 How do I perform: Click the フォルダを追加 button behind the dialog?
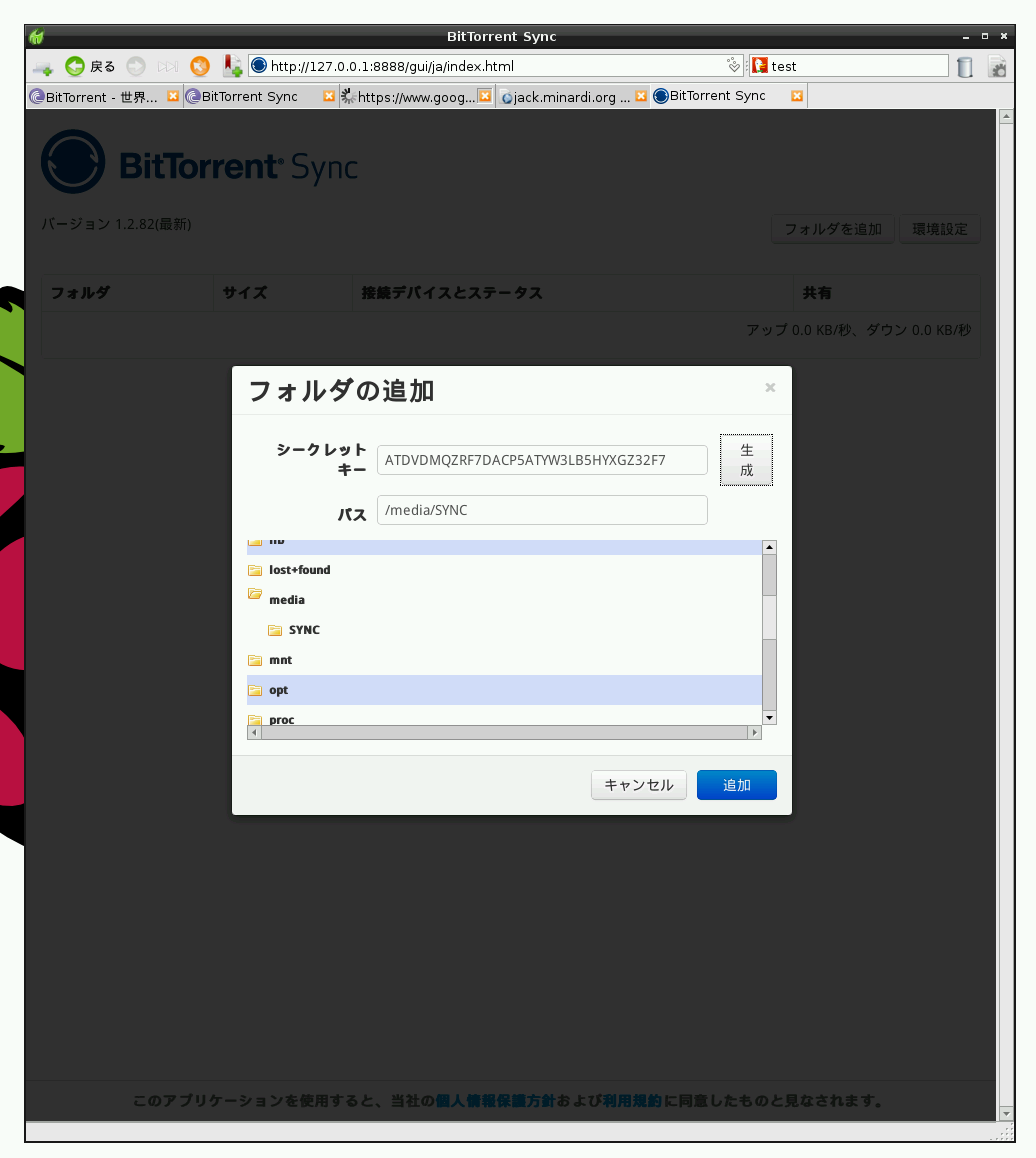click(833, 229)
